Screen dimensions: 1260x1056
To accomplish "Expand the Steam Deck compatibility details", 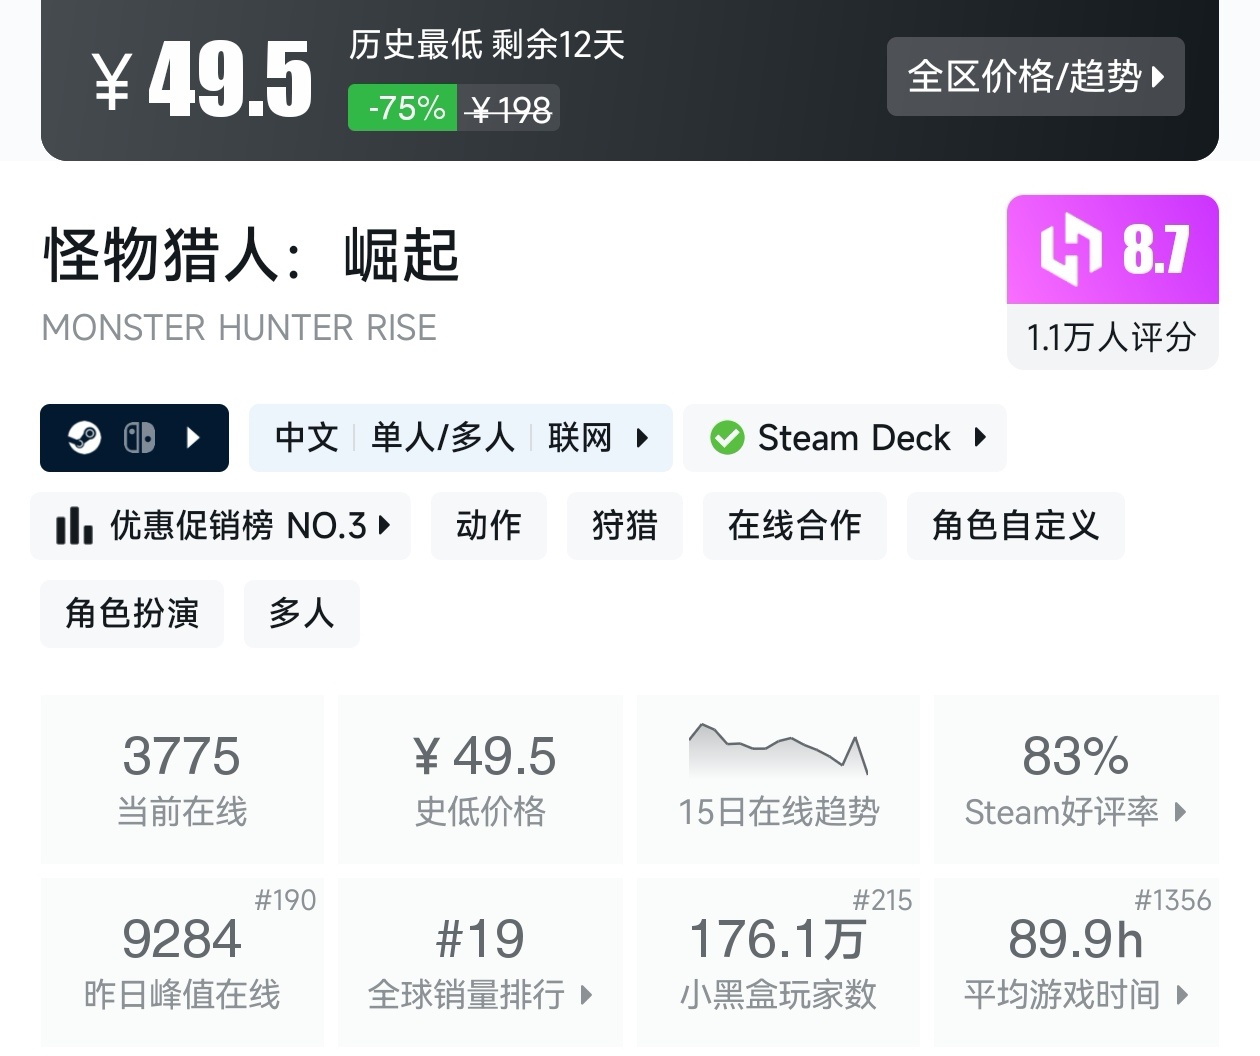I will point(980,438).
